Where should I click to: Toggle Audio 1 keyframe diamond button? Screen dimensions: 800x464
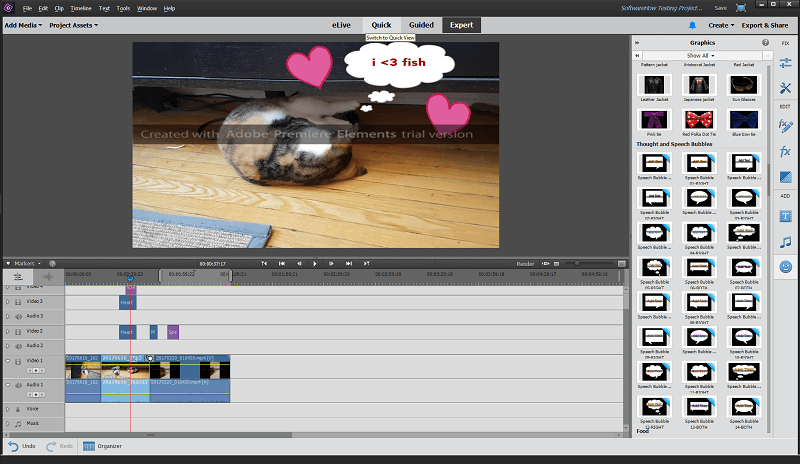coord(36,395)
